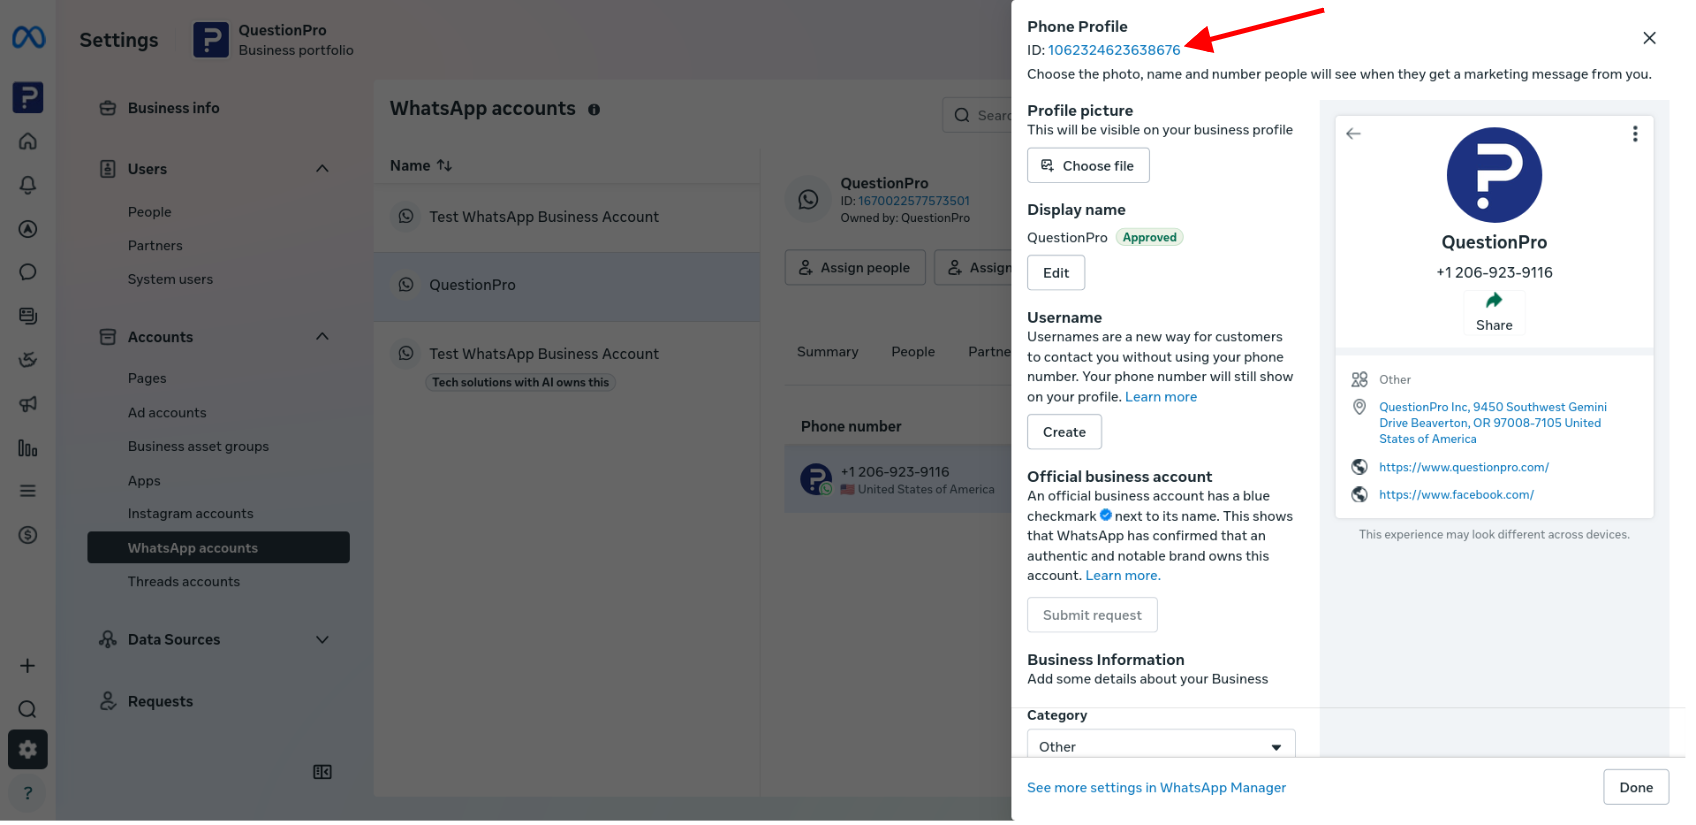
Task: Expand the Data Sources section
Action: [322, 640]
